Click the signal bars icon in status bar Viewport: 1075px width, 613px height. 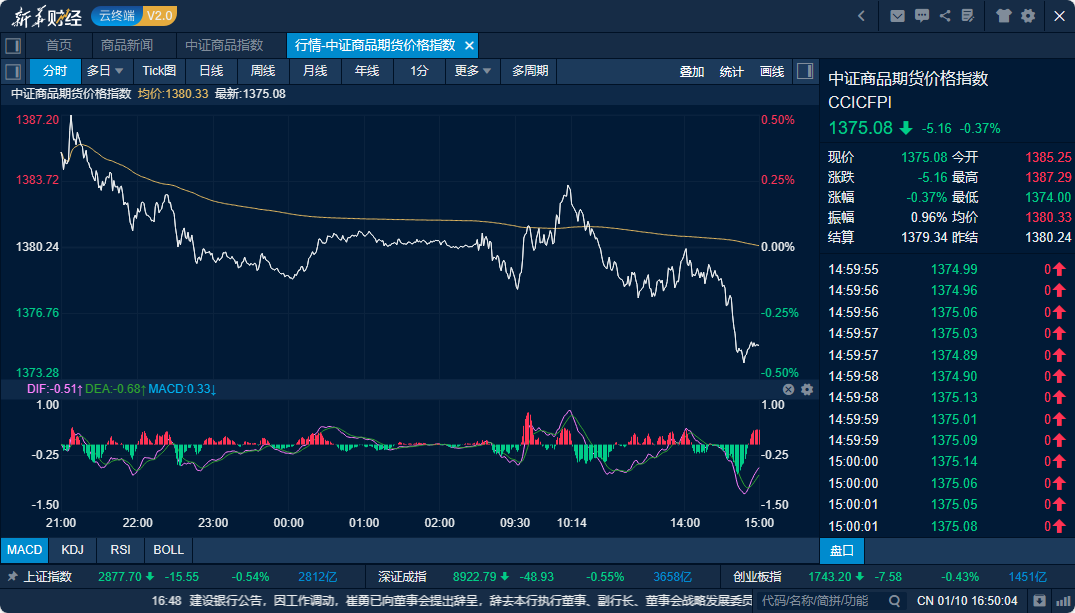tap(1061, 600)
